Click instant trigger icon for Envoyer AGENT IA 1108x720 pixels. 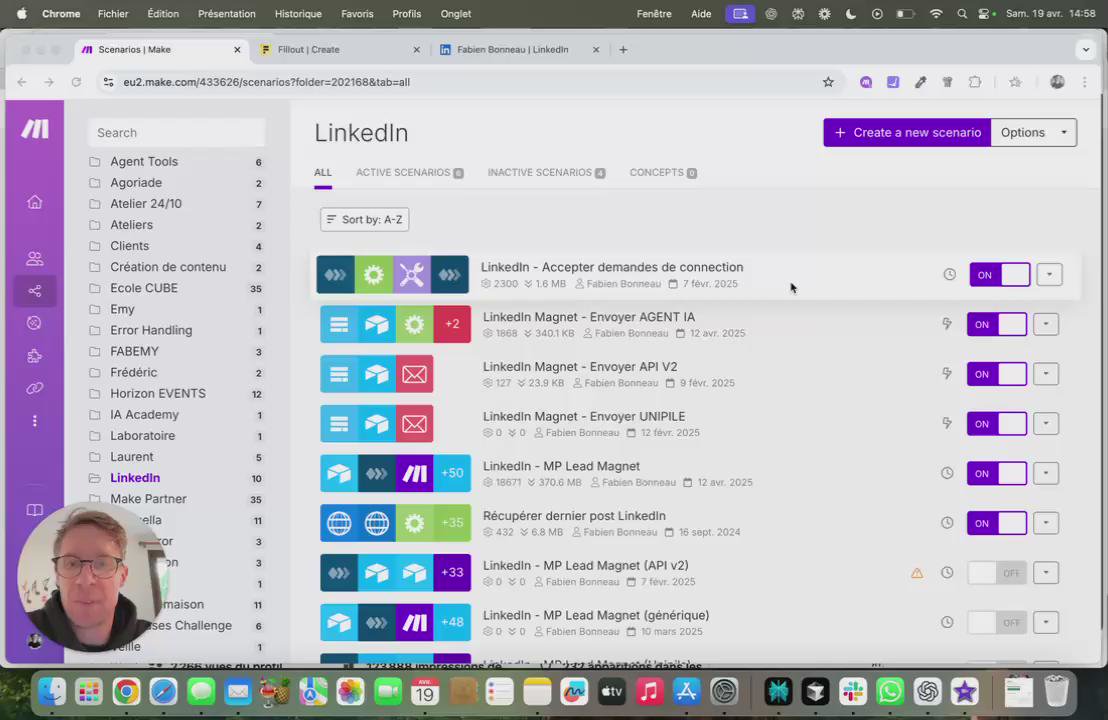tap(947, 324)
